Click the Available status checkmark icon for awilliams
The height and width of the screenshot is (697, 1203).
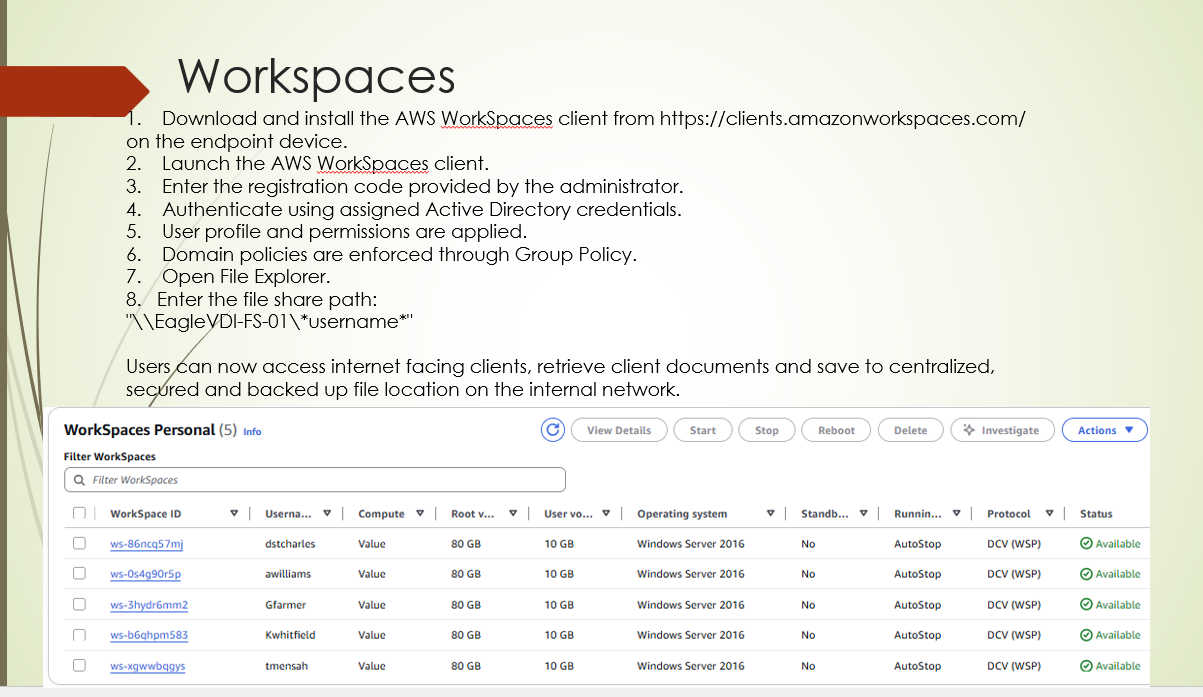pyautogui.click(x=1086, y=574)
